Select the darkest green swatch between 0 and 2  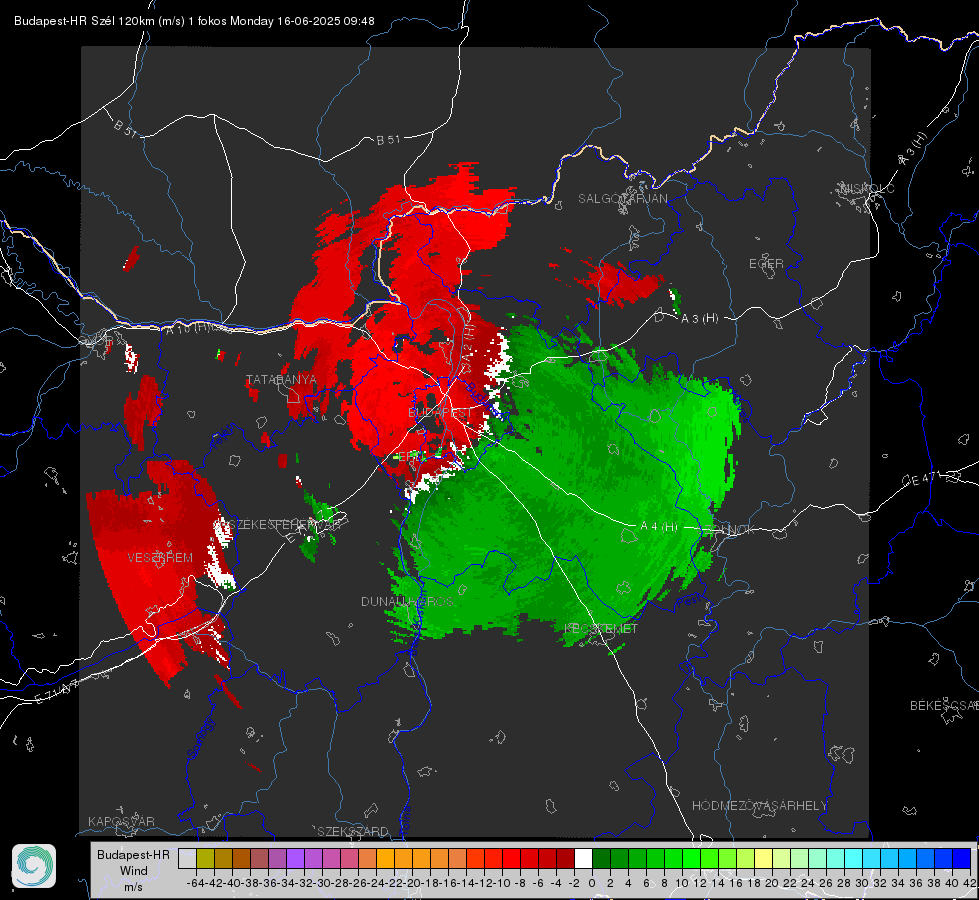pyautogui.click(x=601, y=858)
